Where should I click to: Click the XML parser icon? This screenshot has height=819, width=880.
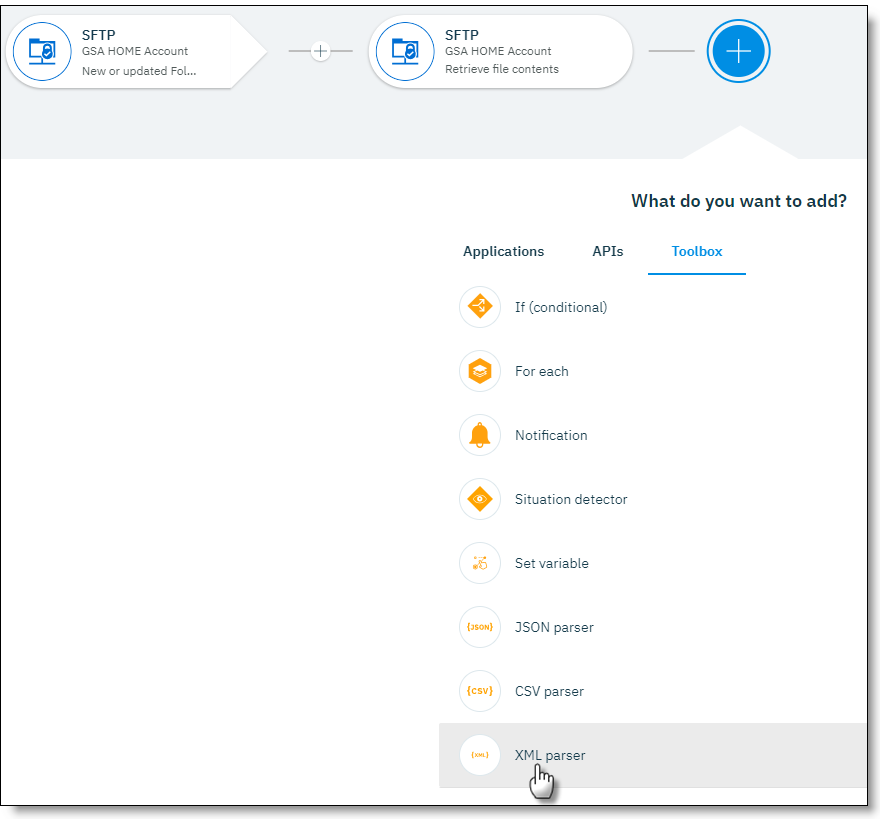480,755
